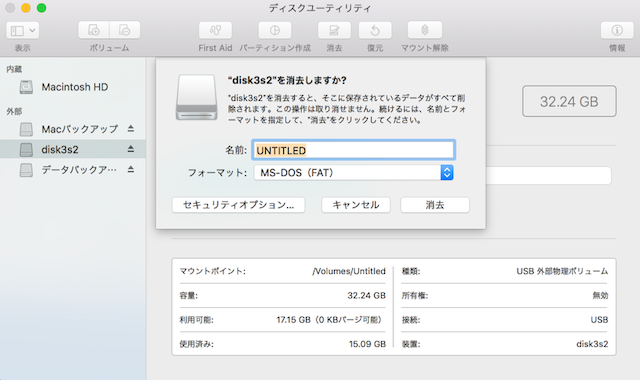Click the 装置 value disk3s2
The image size is (640, 380).
click(592, 344)
